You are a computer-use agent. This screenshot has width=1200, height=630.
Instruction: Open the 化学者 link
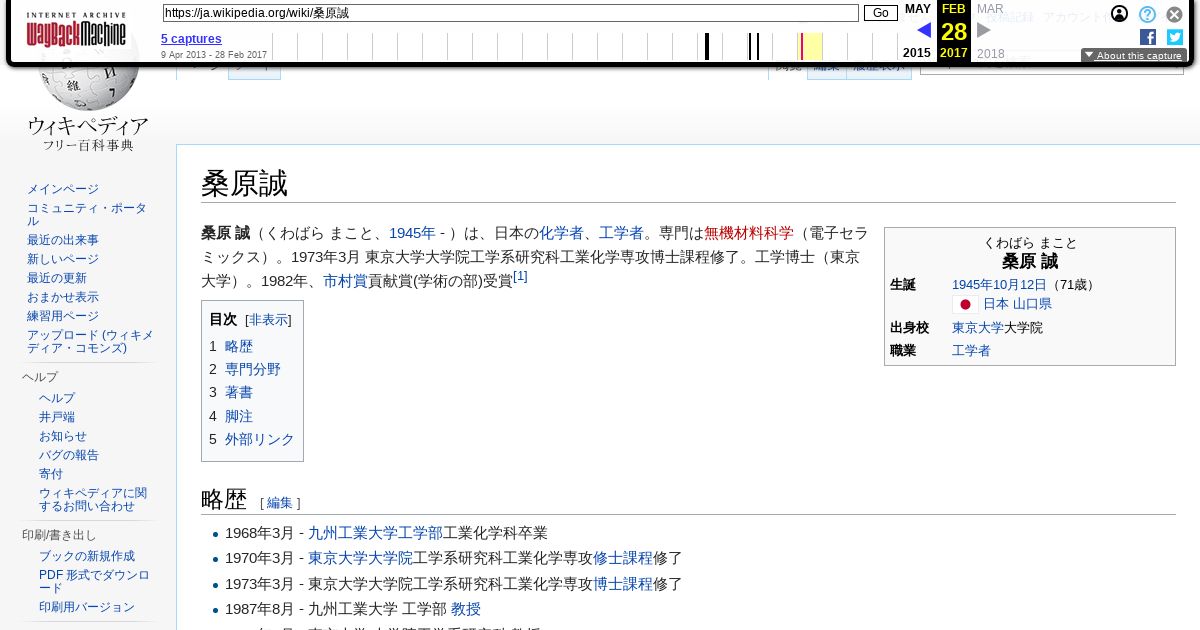click(561, 233)
